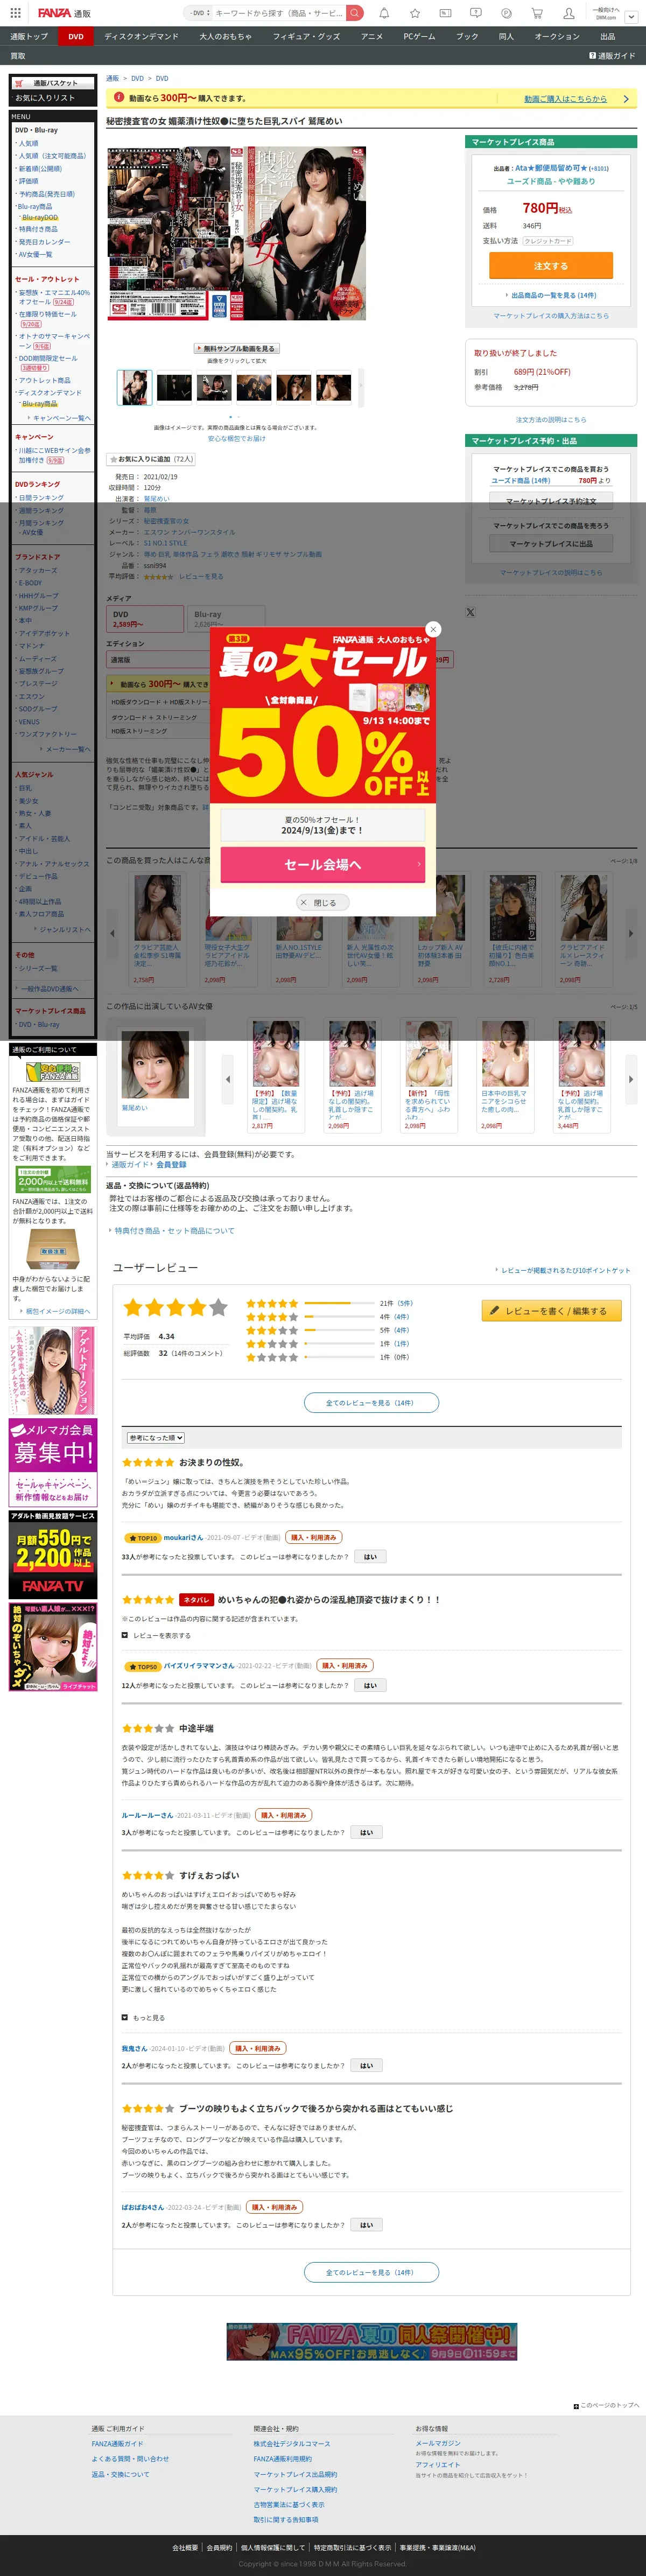Select the フィギュア・グッズ tab
Screen dimensions: 646x2576
pyautogui.click(x=306, y=36)
